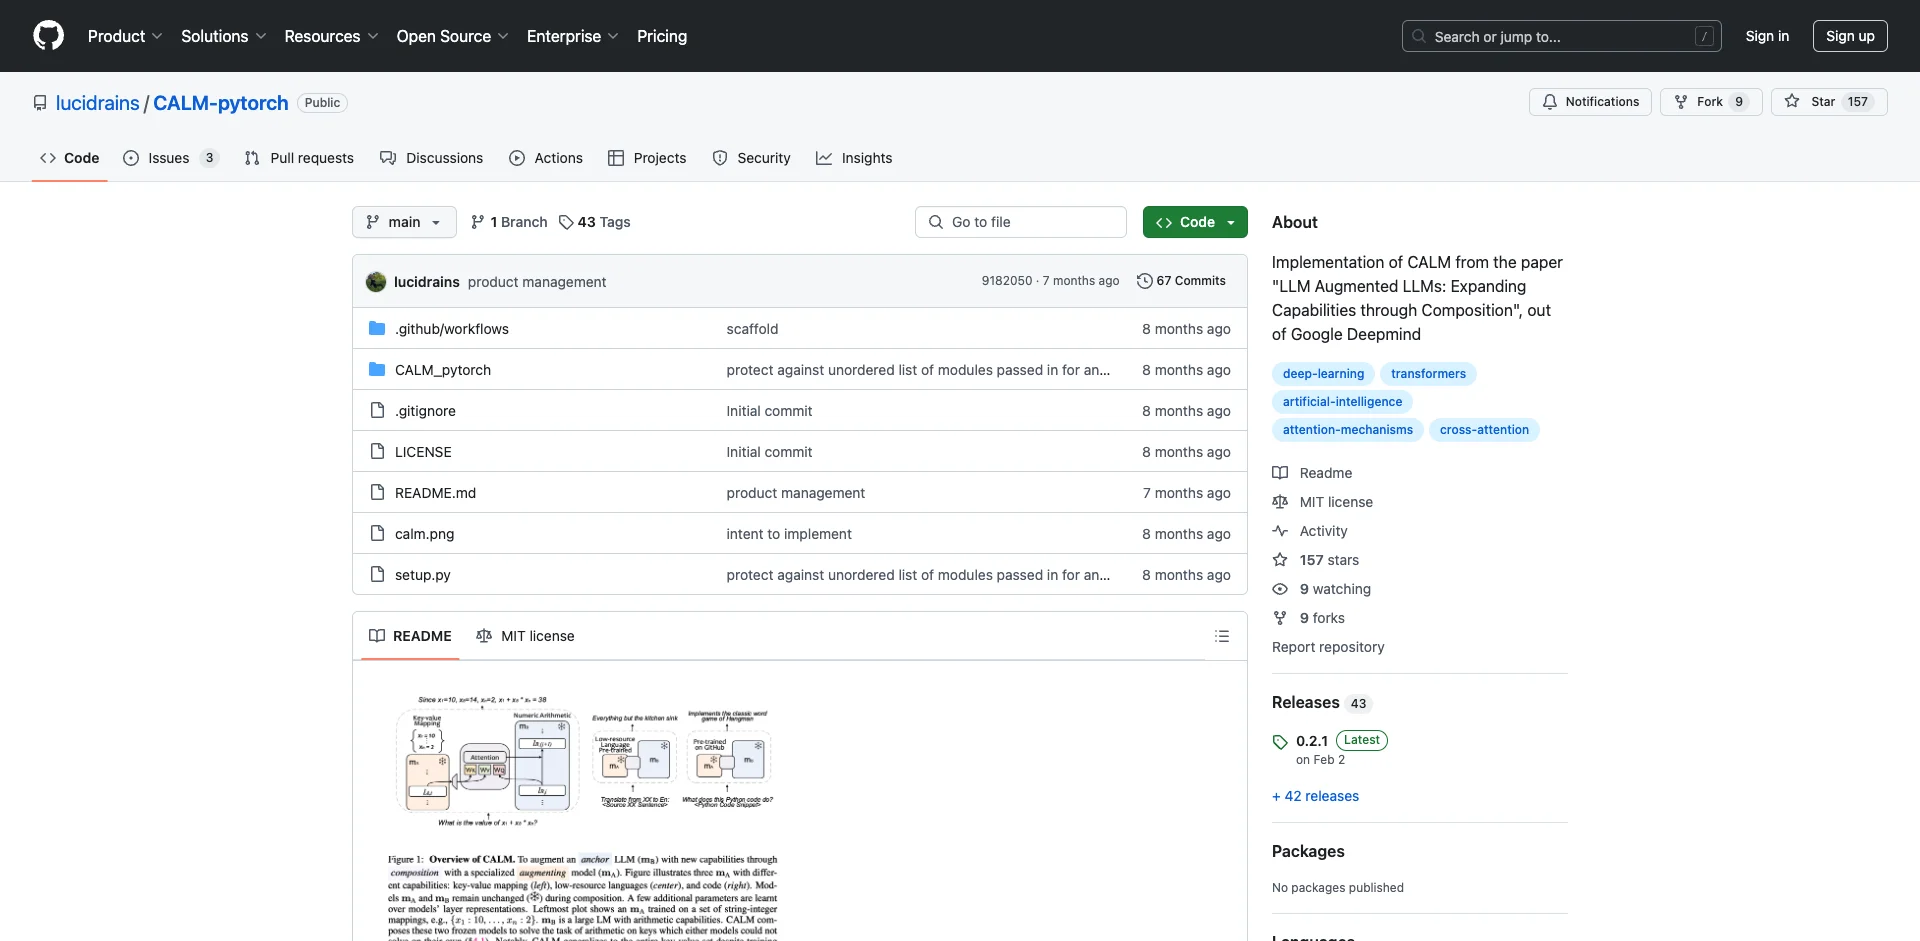Open the intent to implement commit message

pos(789,534)
